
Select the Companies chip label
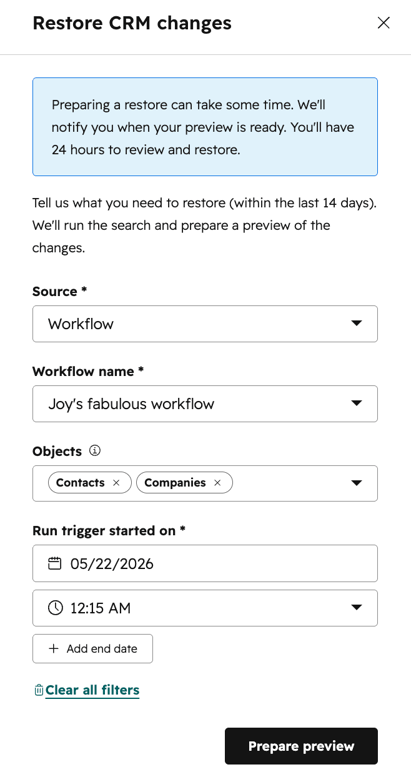coord(175,483)
